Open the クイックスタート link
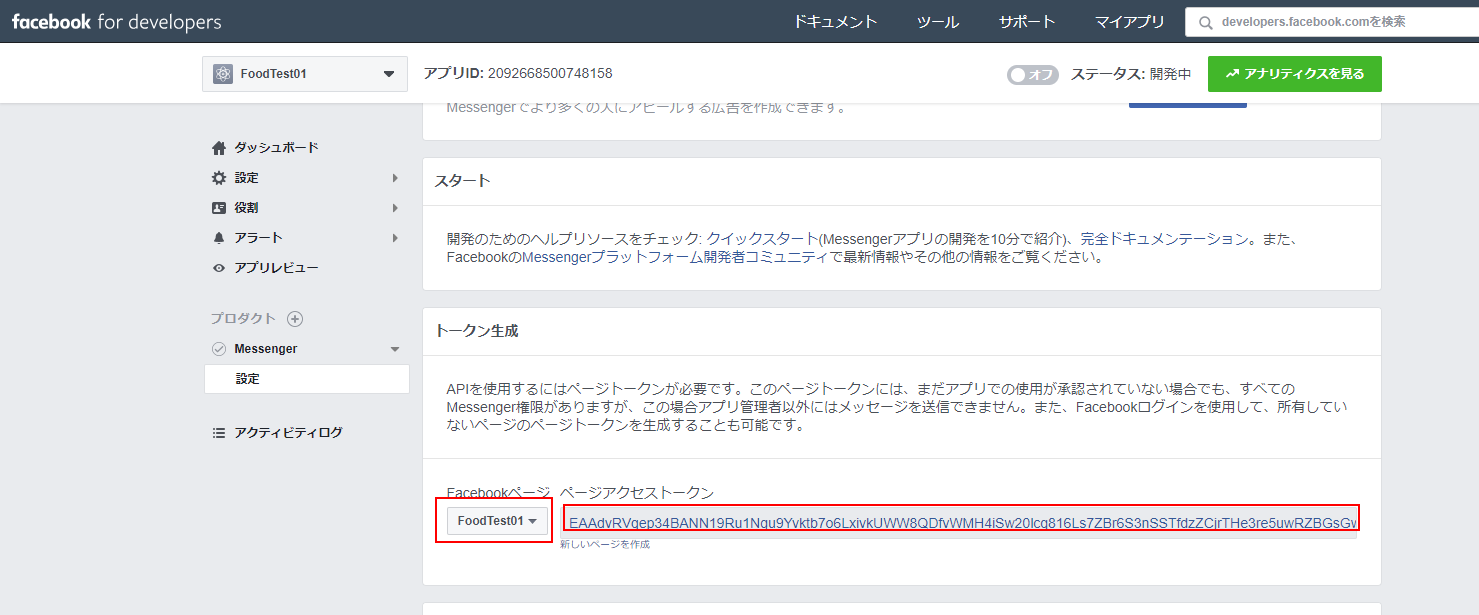1479x615 pixels. point(762,239)
